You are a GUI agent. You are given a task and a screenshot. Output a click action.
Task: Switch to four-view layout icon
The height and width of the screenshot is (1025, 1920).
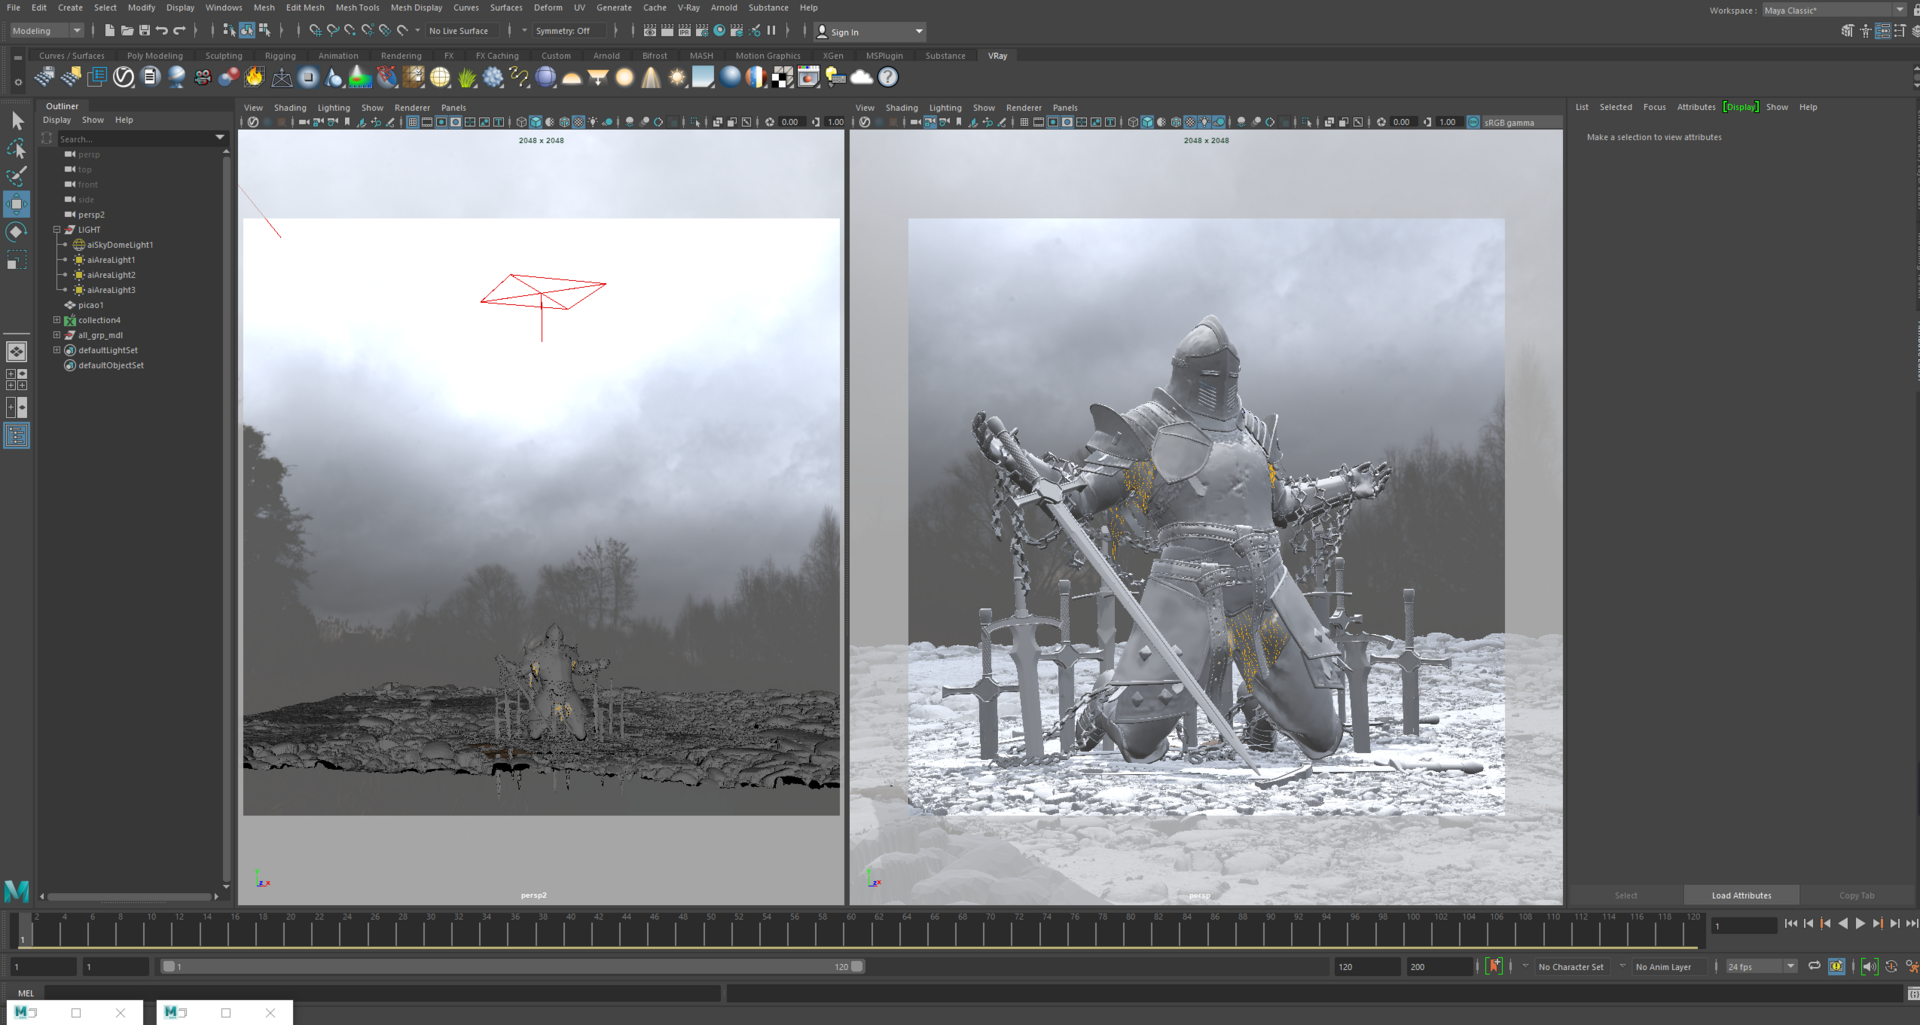point(17,380)
